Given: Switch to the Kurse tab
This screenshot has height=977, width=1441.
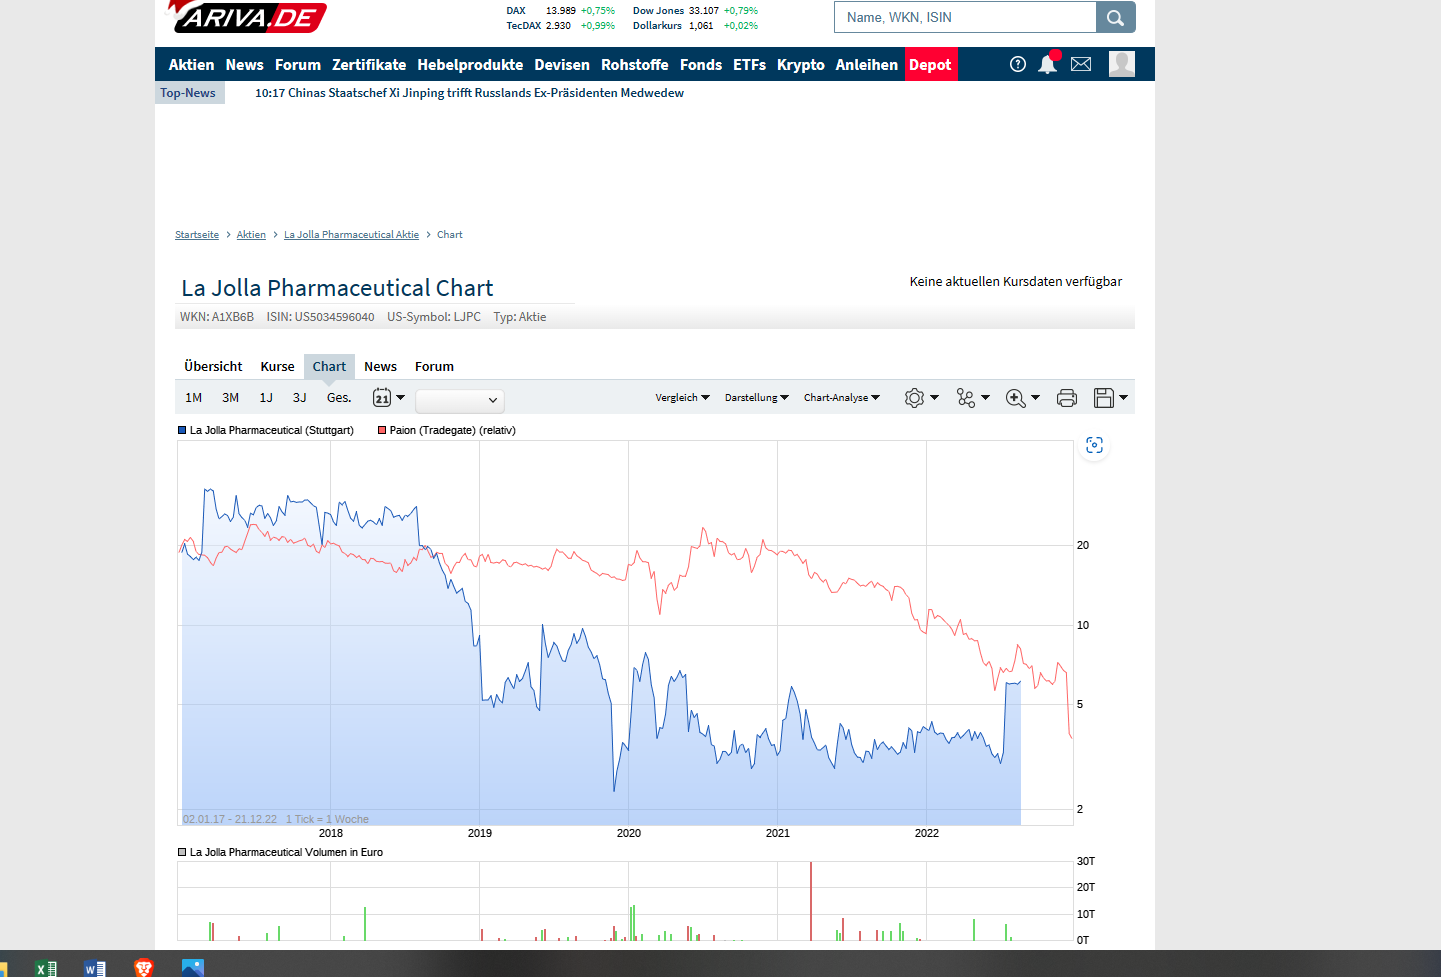Looking at the screenshot, I should (277, 367).
